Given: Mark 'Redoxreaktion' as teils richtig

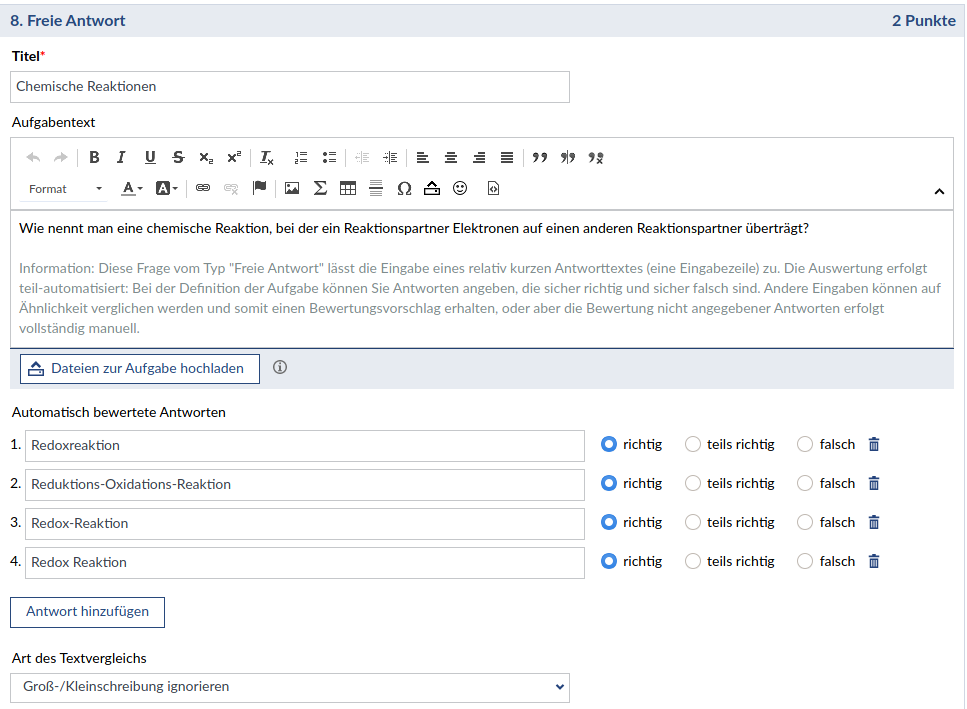Looking at the screenshot, I should (693, 445).
